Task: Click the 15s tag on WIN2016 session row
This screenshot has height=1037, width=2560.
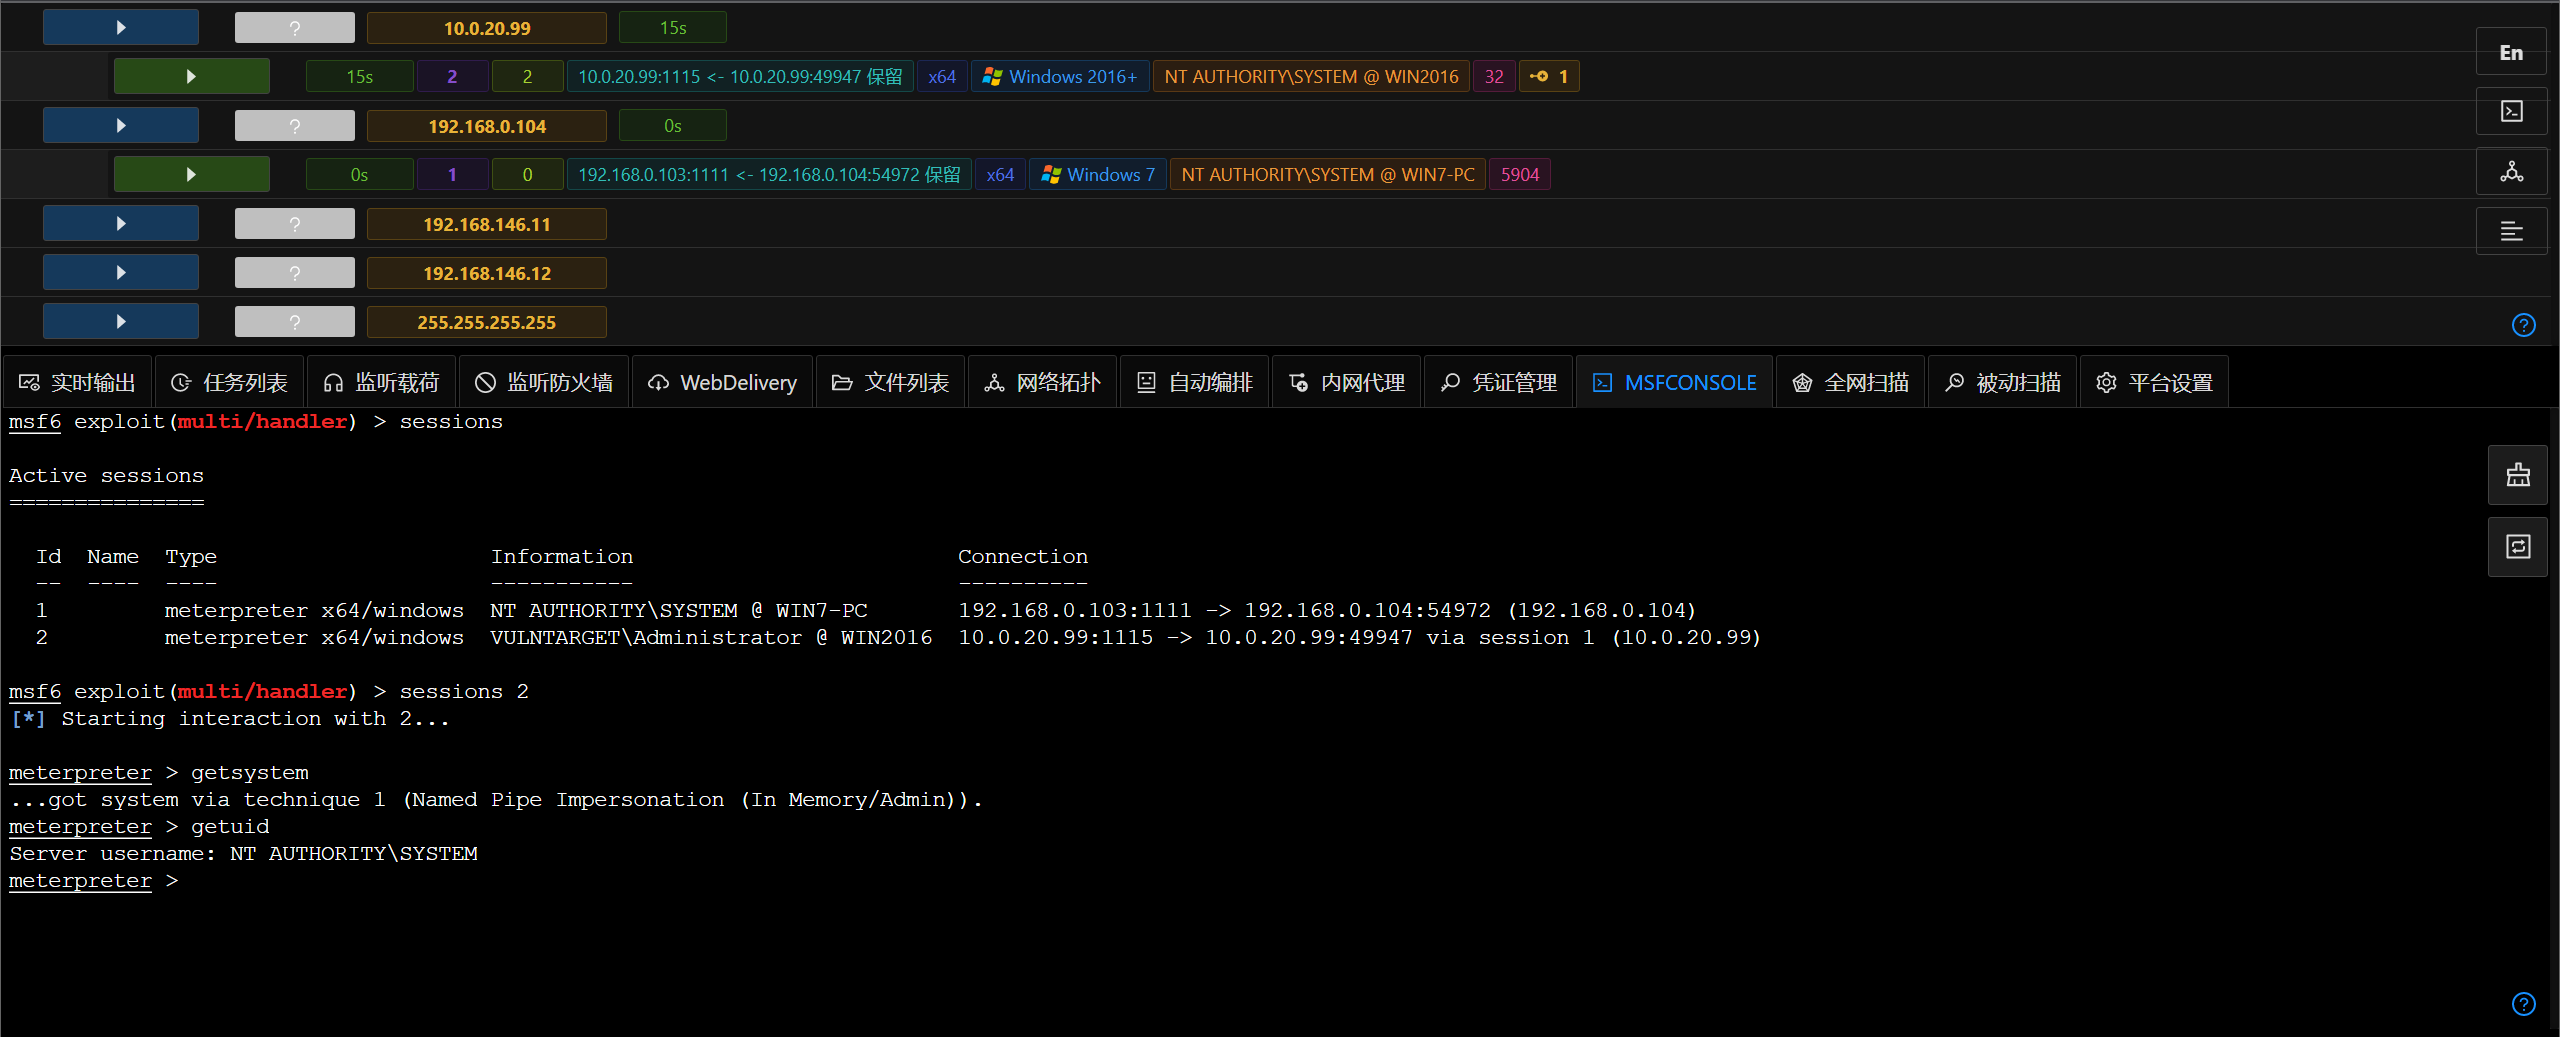Action: coord(360,76)
